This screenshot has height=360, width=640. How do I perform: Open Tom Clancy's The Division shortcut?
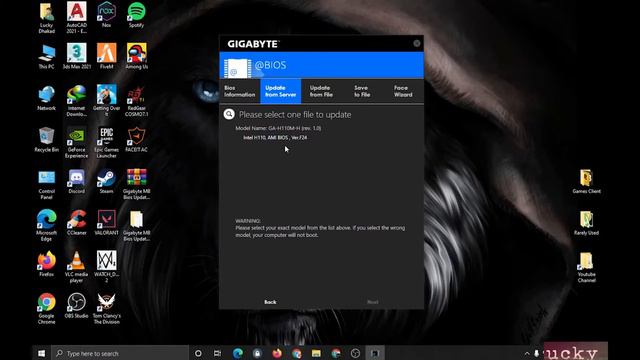pyautogui.click(x=107, y=309)
